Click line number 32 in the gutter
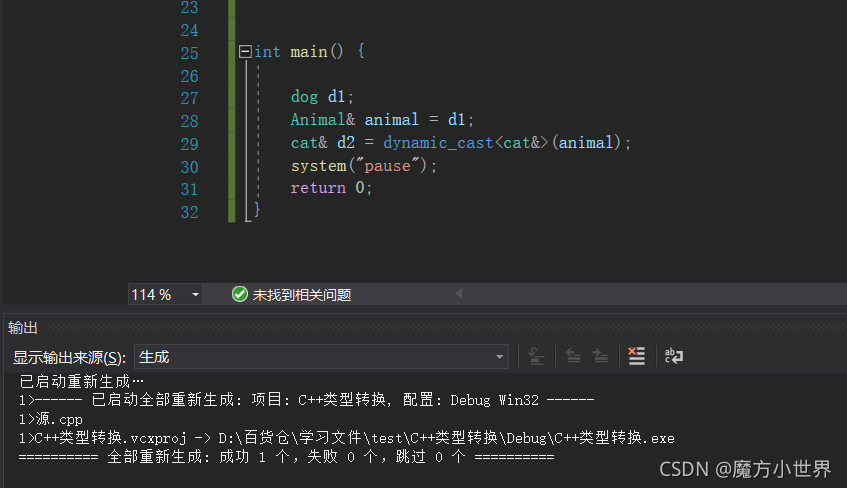 click(189, 212)
